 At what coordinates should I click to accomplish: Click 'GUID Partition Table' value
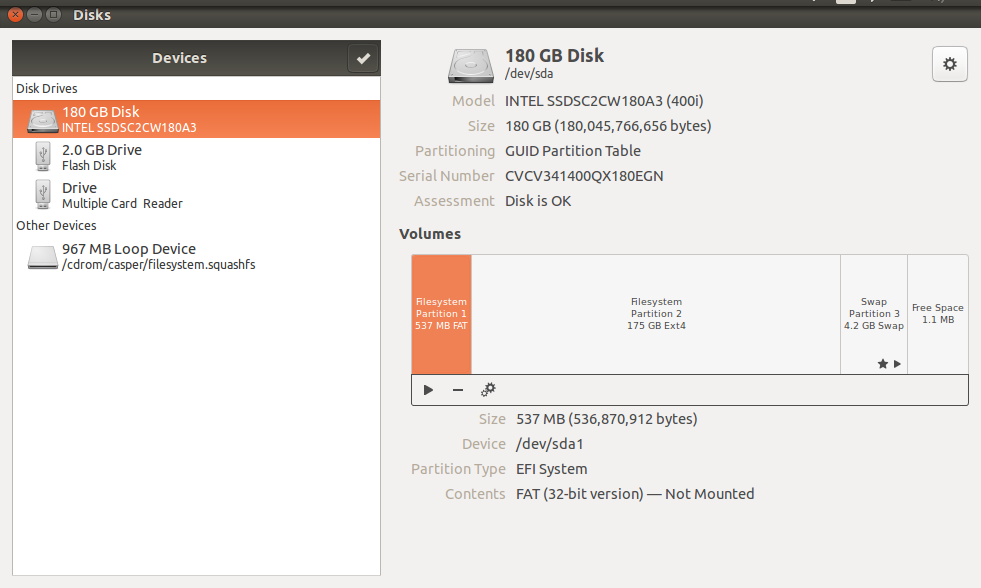pyautogui.click(x=572, y=151)
